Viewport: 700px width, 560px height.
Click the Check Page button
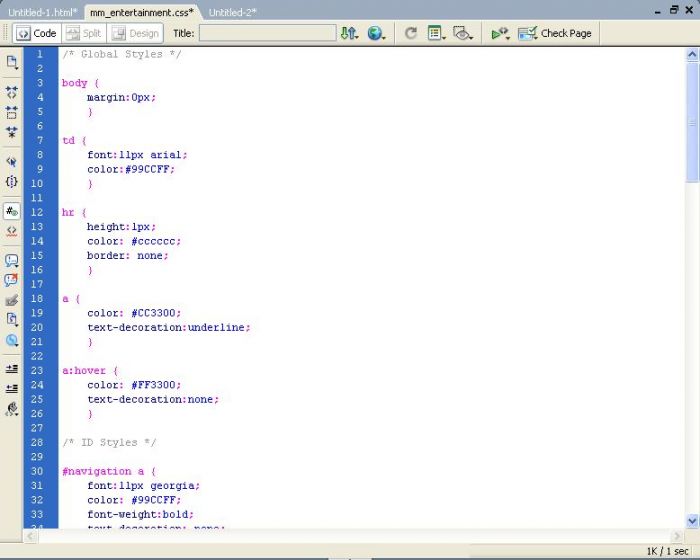point(555,33)
